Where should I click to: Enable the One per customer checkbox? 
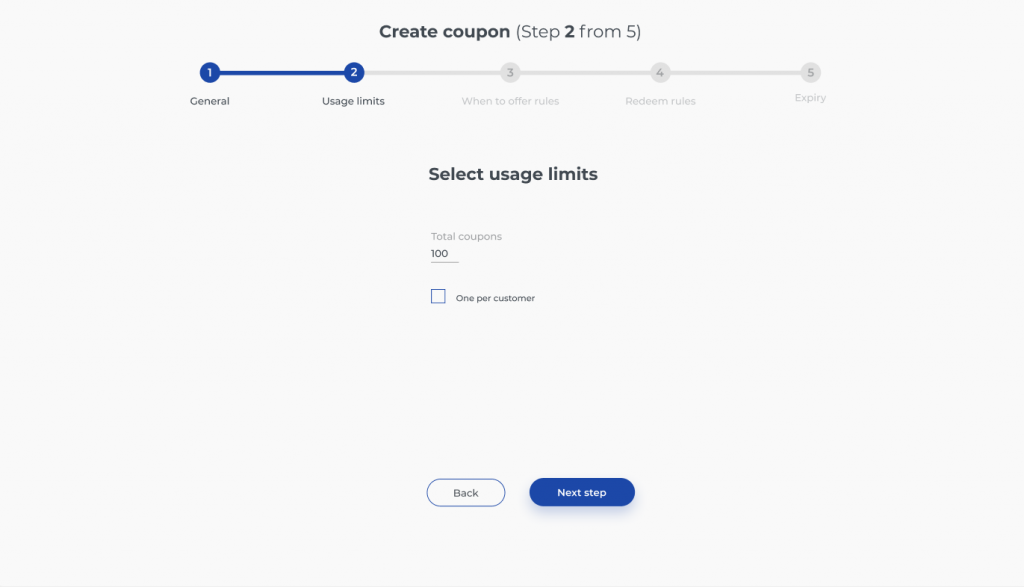(438, 296)
